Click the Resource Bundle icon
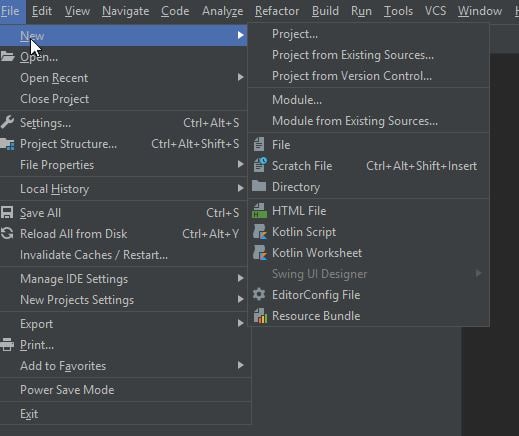 pyautogui.click(x=260, y=316)
